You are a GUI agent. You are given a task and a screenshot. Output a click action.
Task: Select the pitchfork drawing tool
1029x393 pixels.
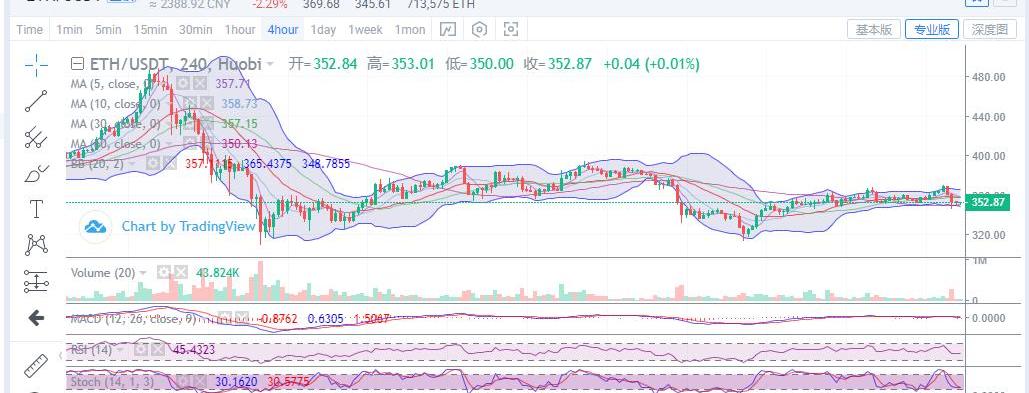[36, 137]
